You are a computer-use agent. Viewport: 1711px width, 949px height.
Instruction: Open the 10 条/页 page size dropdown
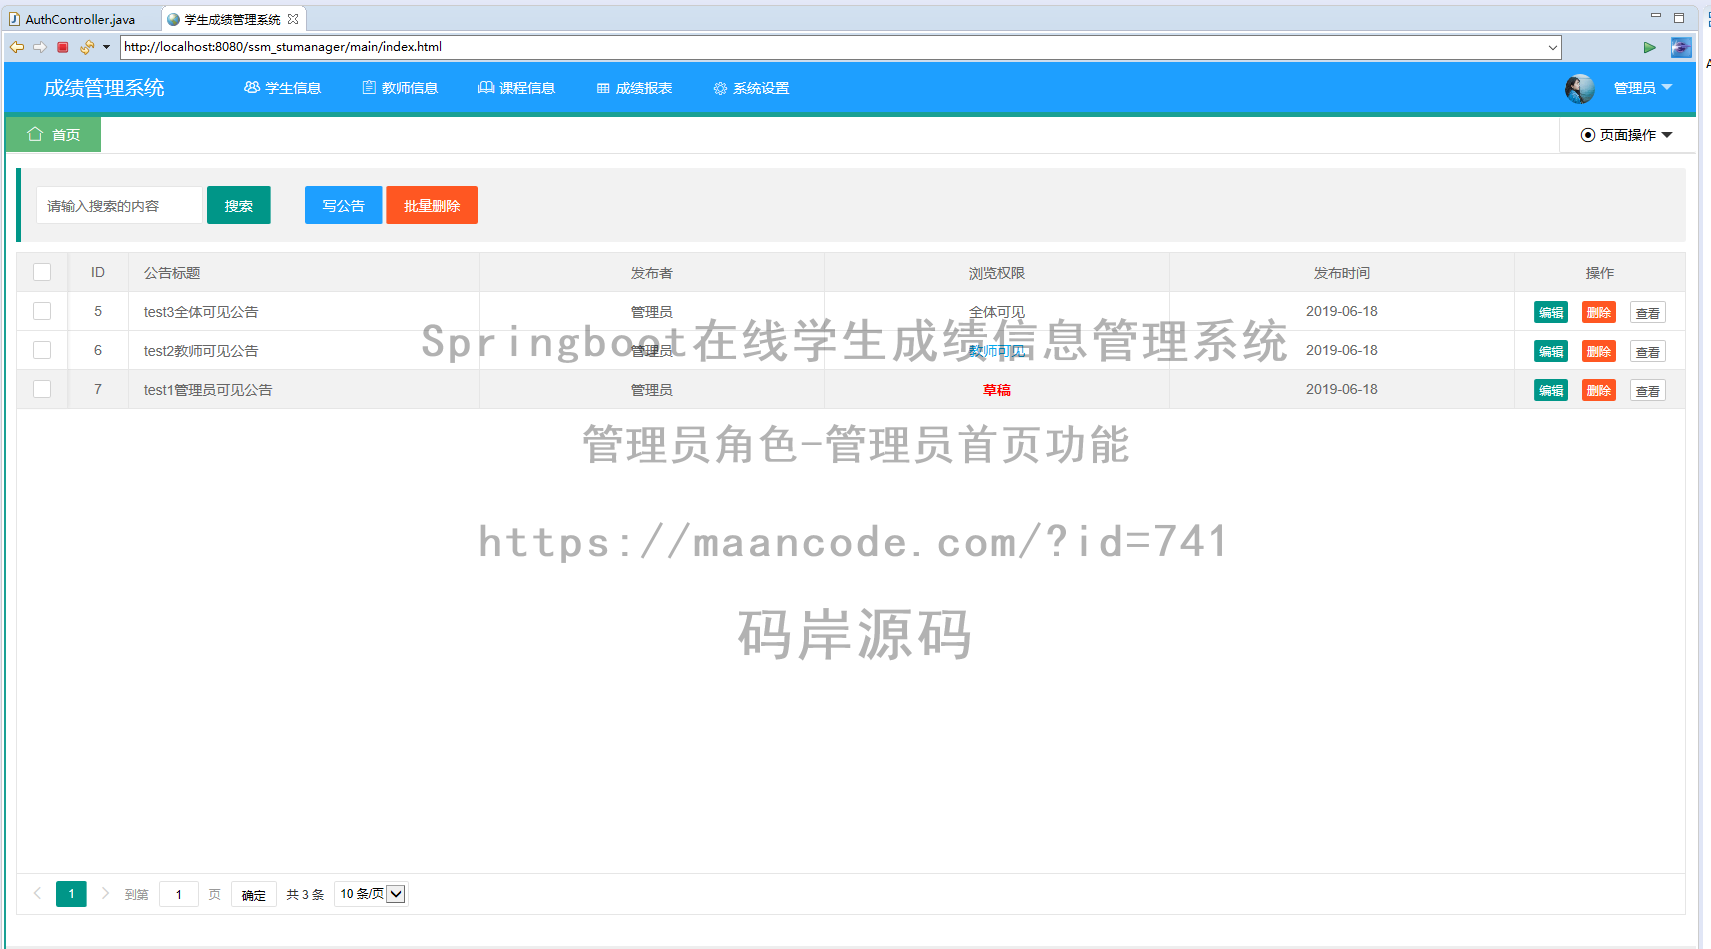(371, 894)
